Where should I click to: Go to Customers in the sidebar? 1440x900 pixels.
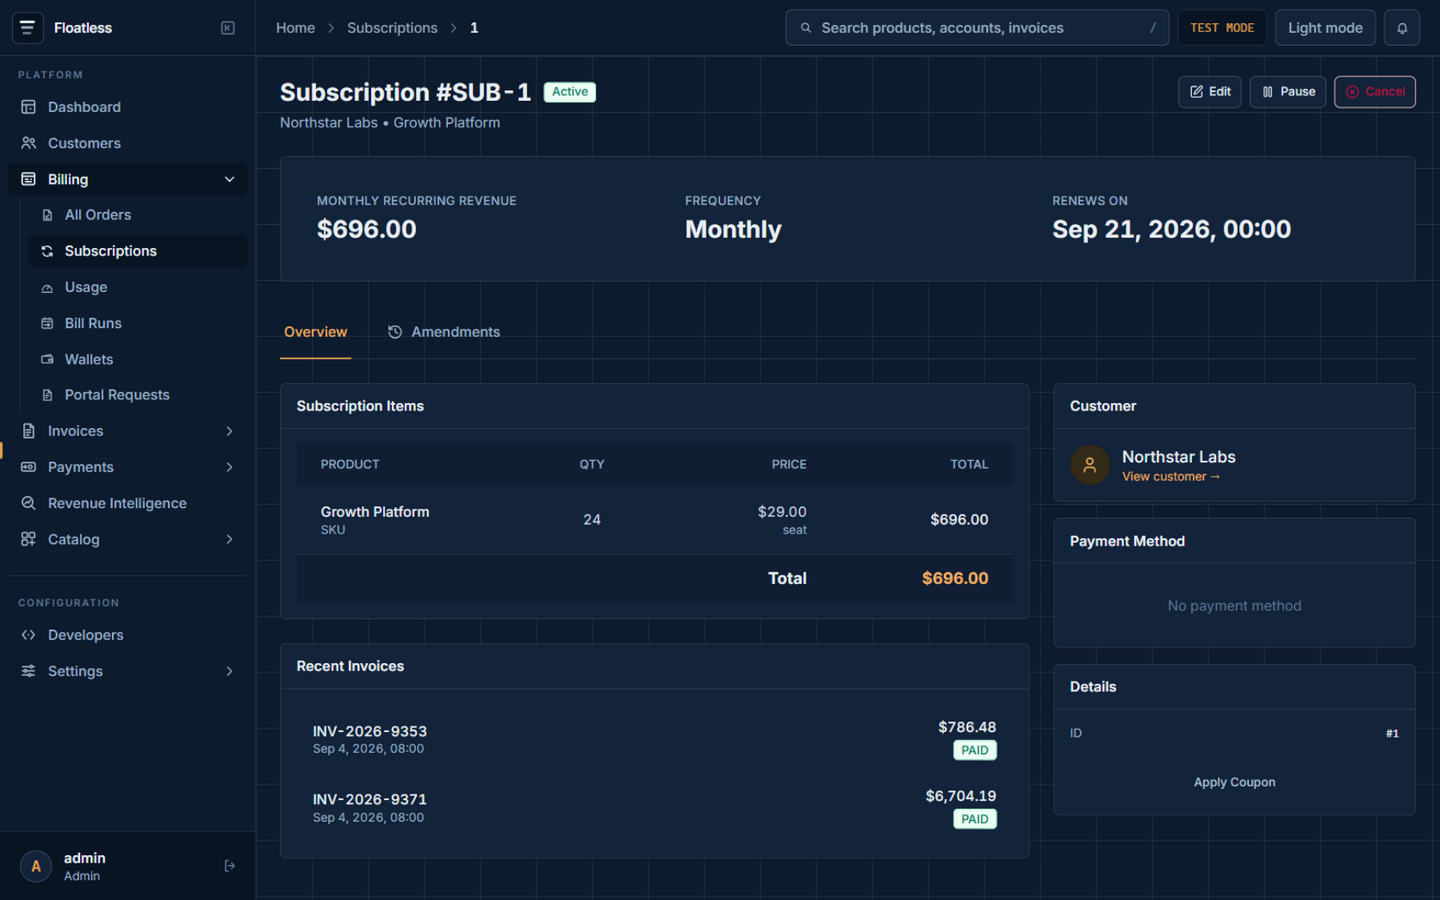pyautogui.click(x=128, y=143)
